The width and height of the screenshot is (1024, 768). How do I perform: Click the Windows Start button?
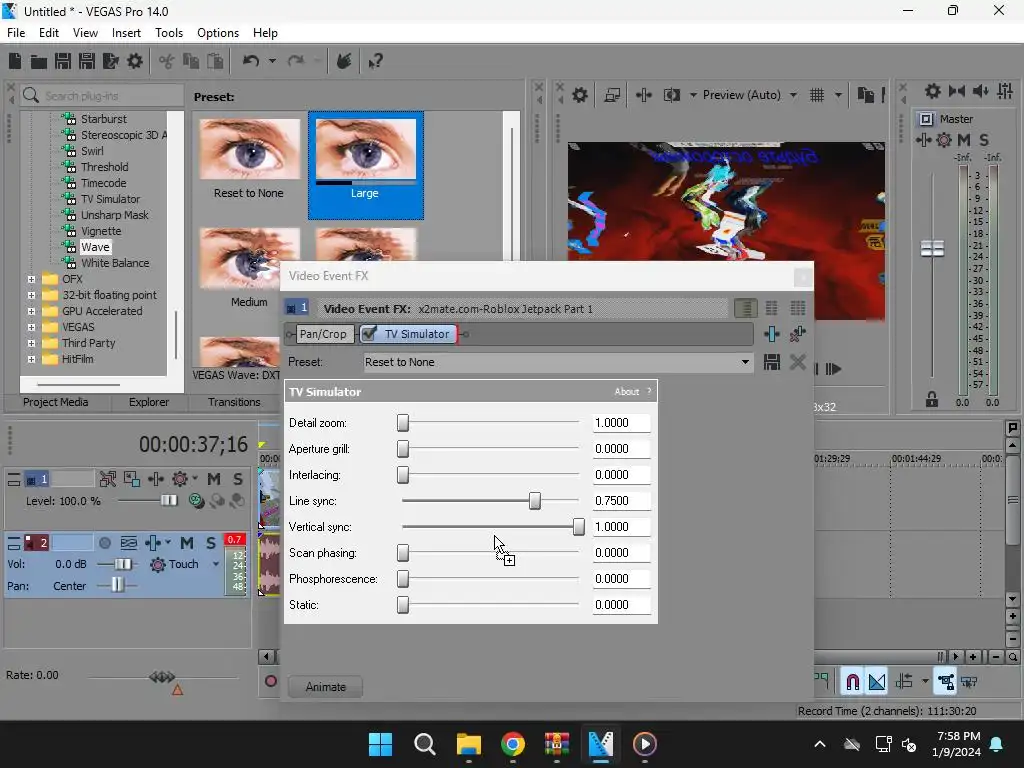point(380,744)
